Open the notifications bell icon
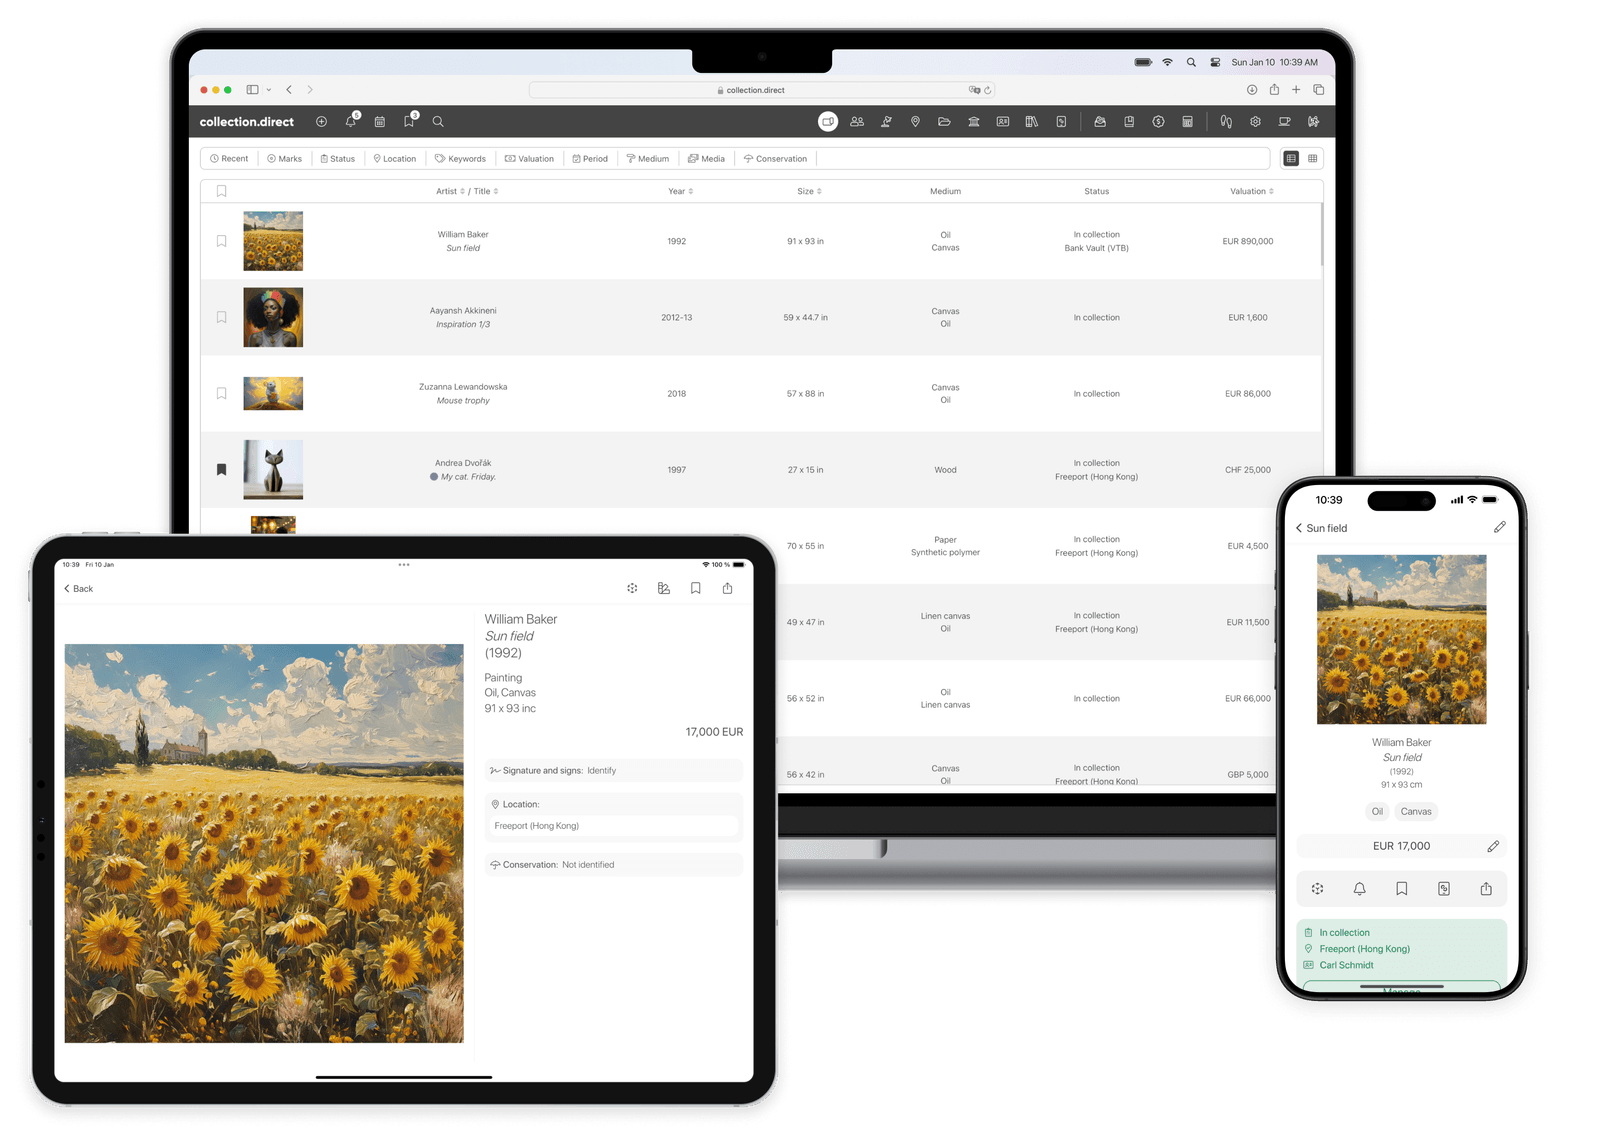1600x1138 pixels. click(351, 122)
